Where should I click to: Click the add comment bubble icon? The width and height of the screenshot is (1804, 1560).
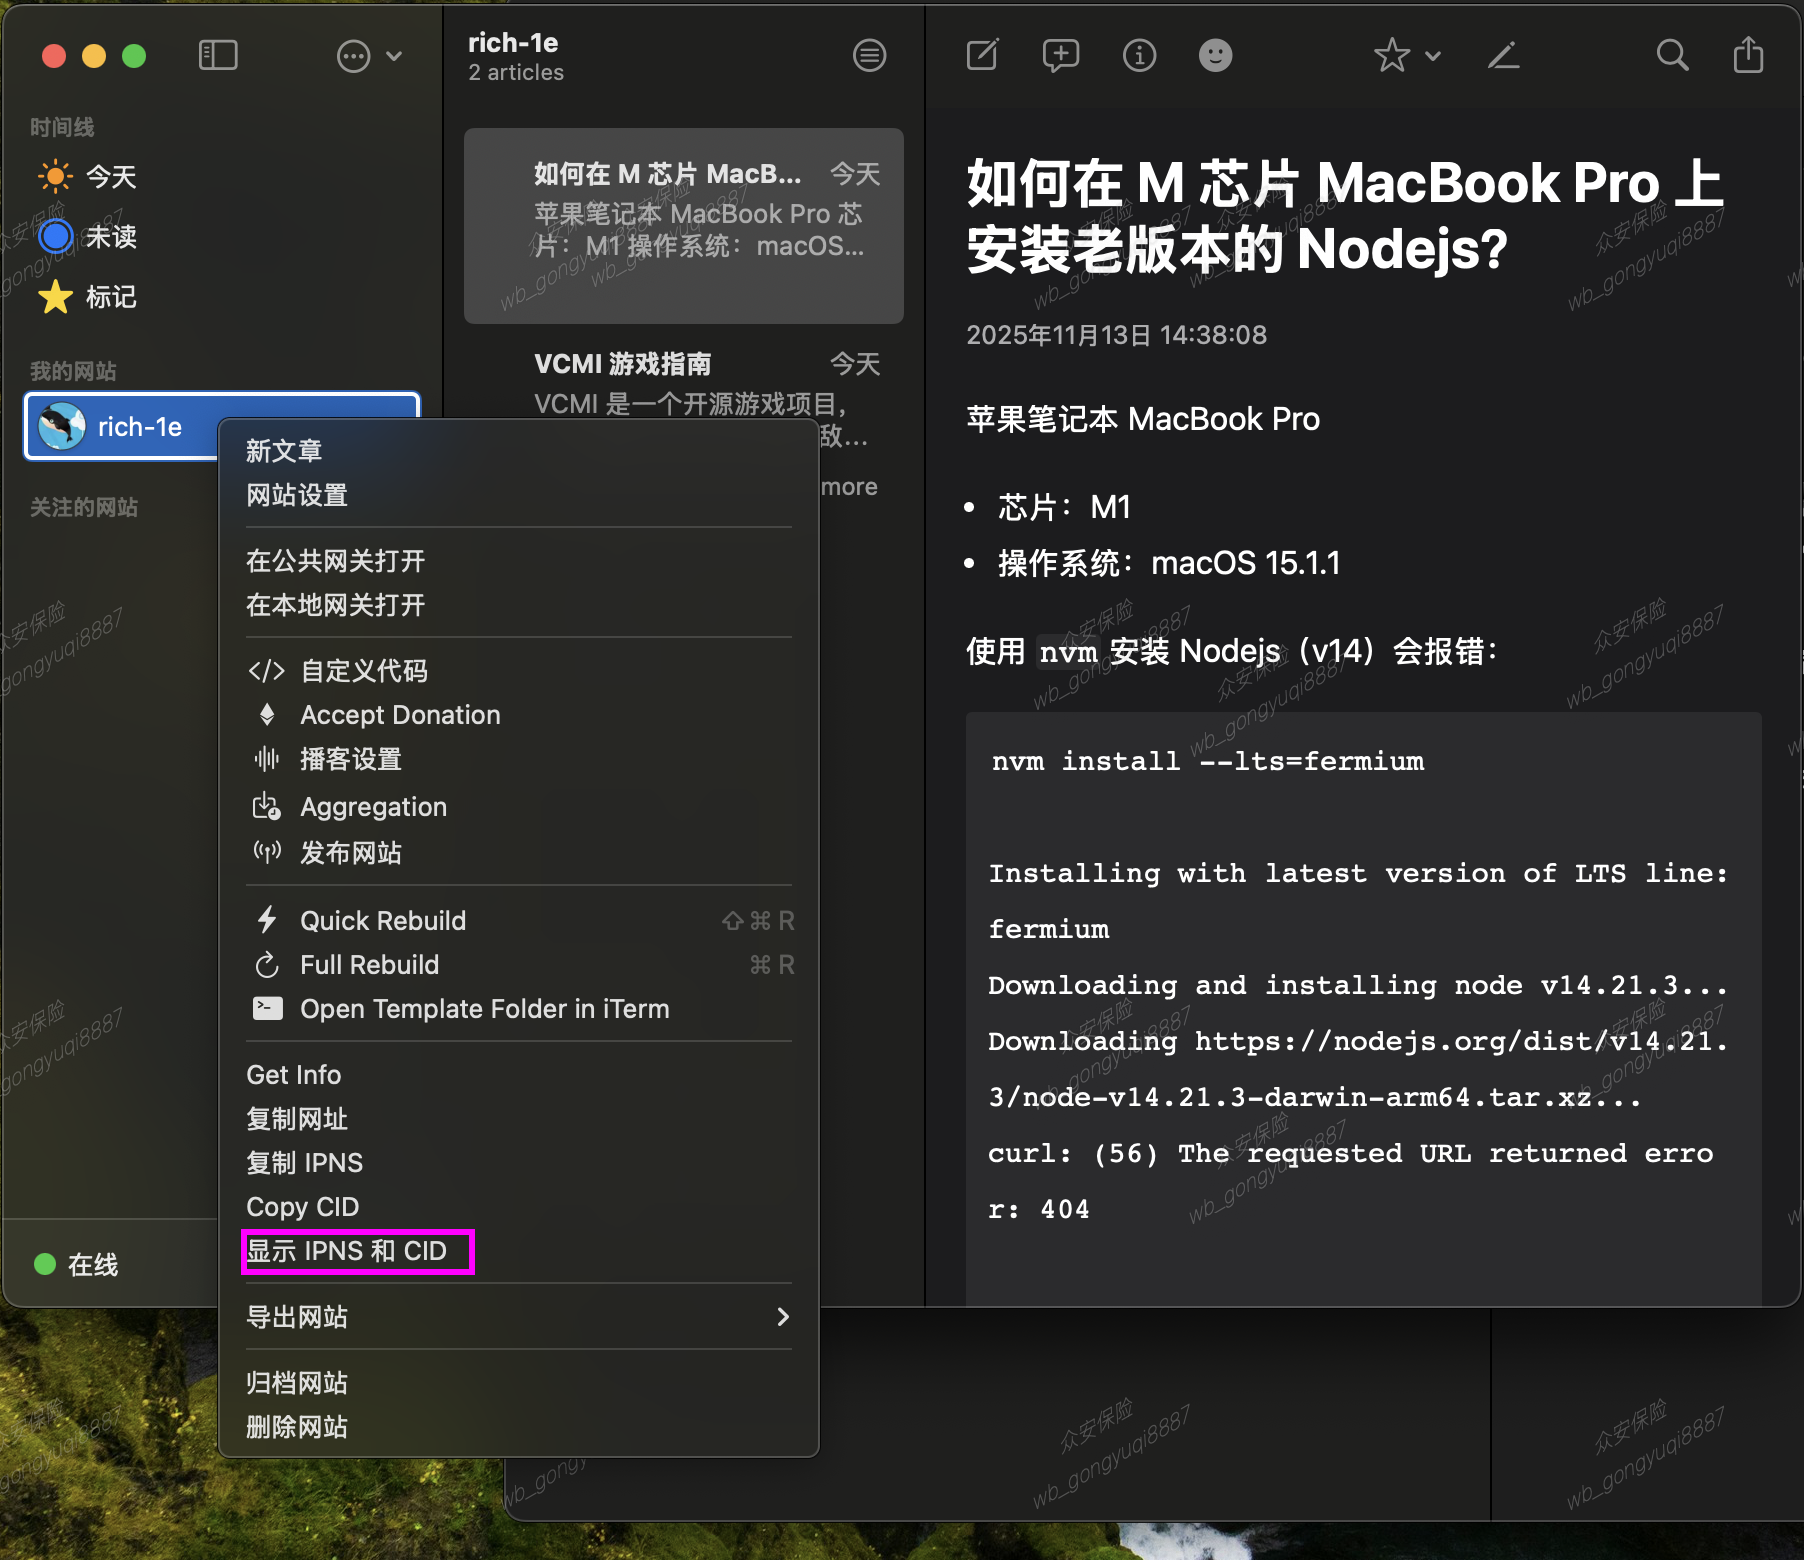(1060, 55)
